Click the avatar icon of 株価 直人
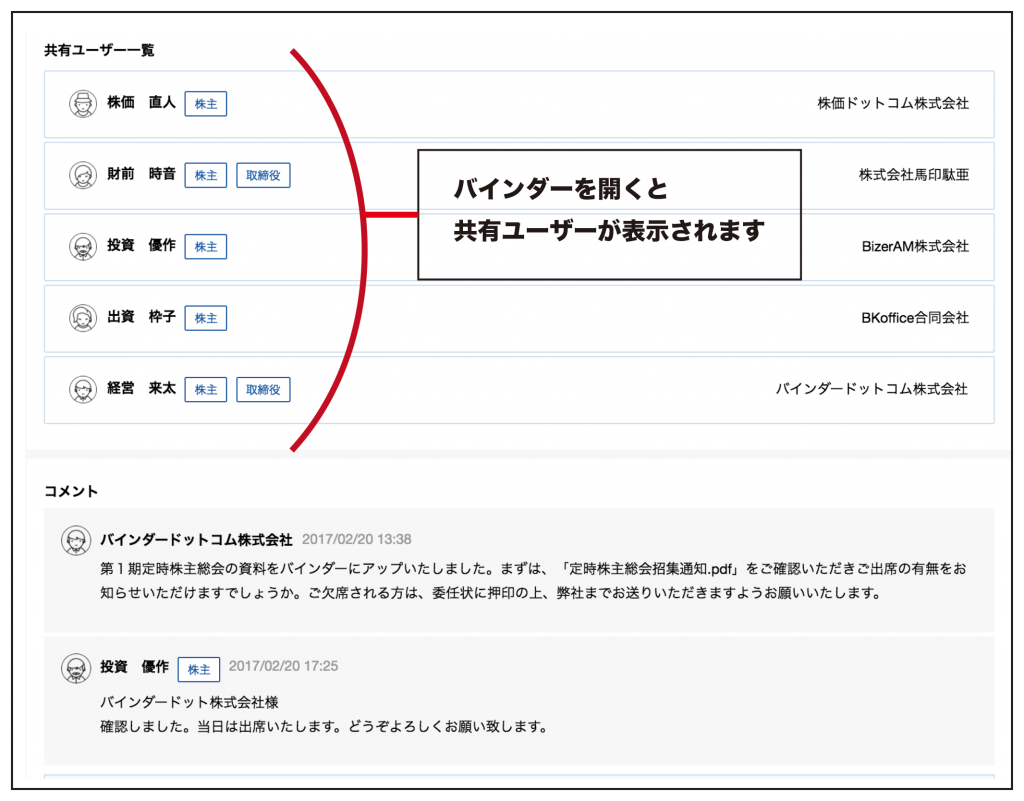This screenshot has height=801, width=1024. (83, 103)
